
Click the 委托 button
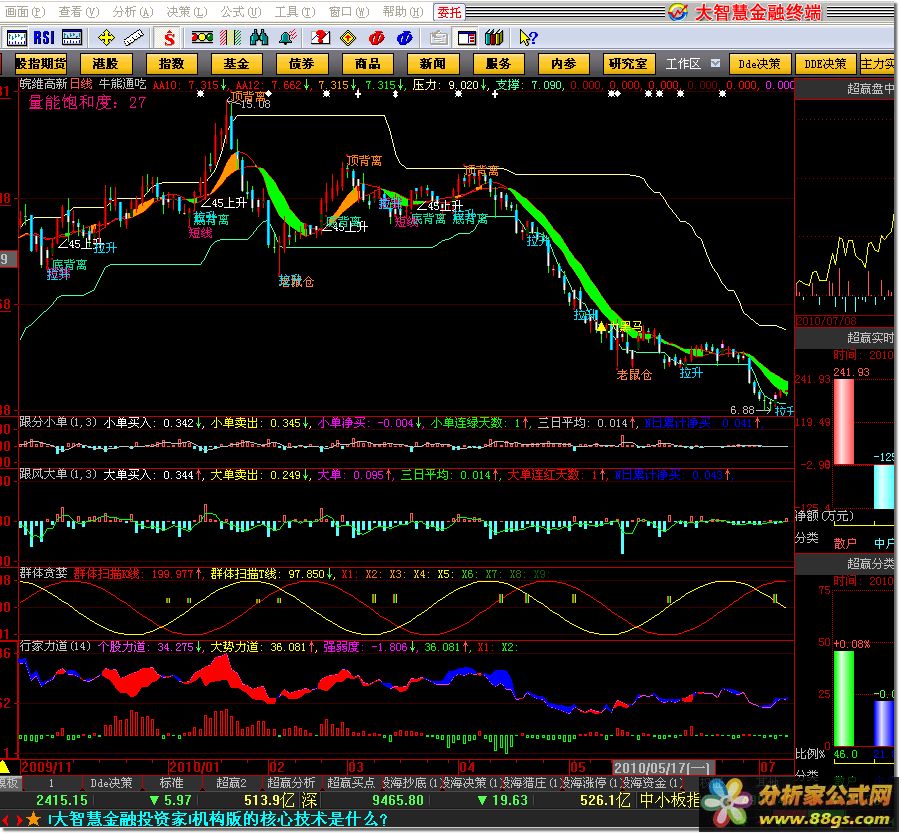tap(449, 12)
